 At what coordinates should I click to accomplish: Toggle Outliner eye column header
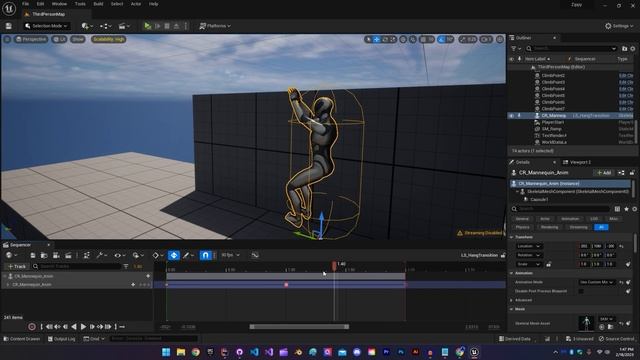(x=511, y=59)
